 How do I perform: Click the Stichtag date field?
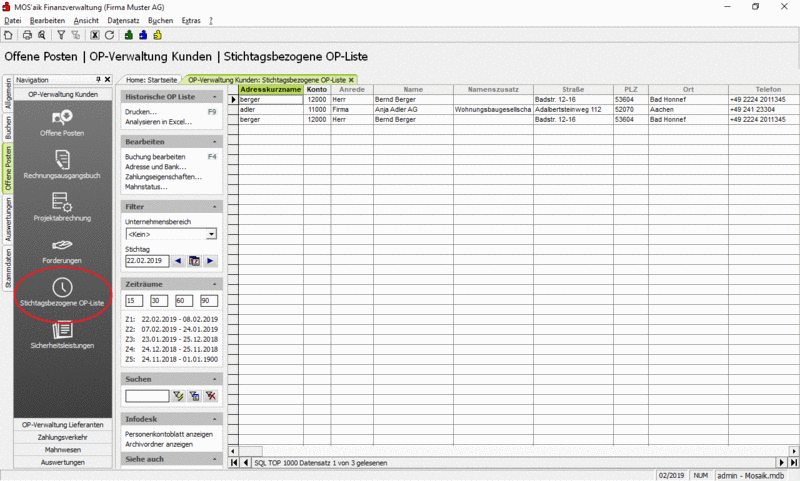pos(147,261)
